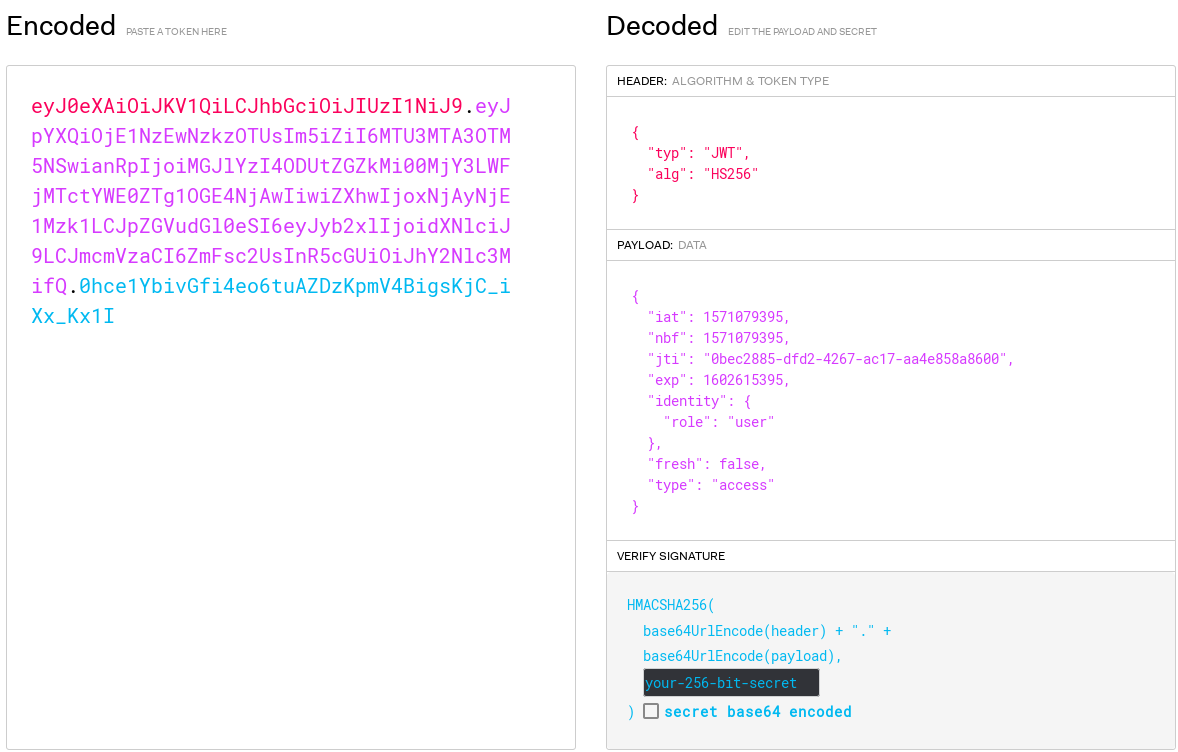Click the "iat": 1571079395 payload line
The height and width of the screenshot is (752, 1178).
(718, 317)
